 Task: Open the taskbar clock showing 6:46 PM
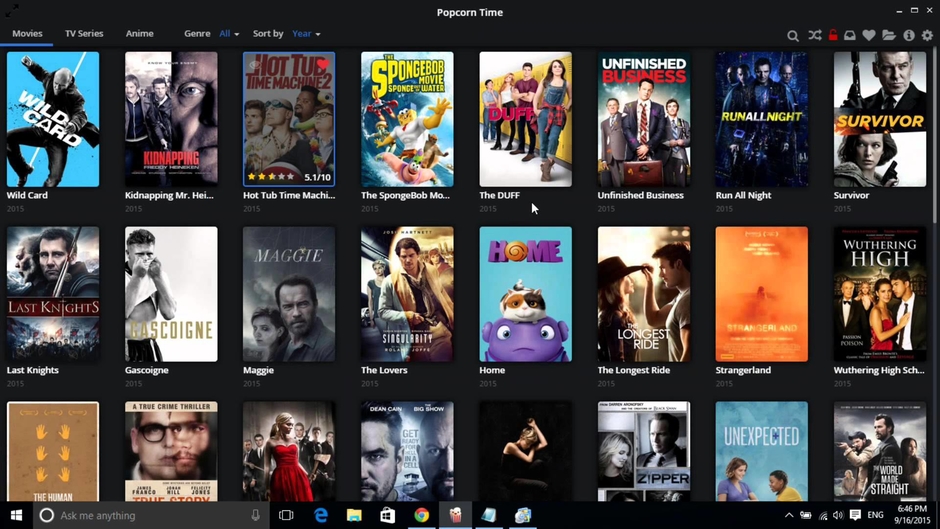click(912, 515)
